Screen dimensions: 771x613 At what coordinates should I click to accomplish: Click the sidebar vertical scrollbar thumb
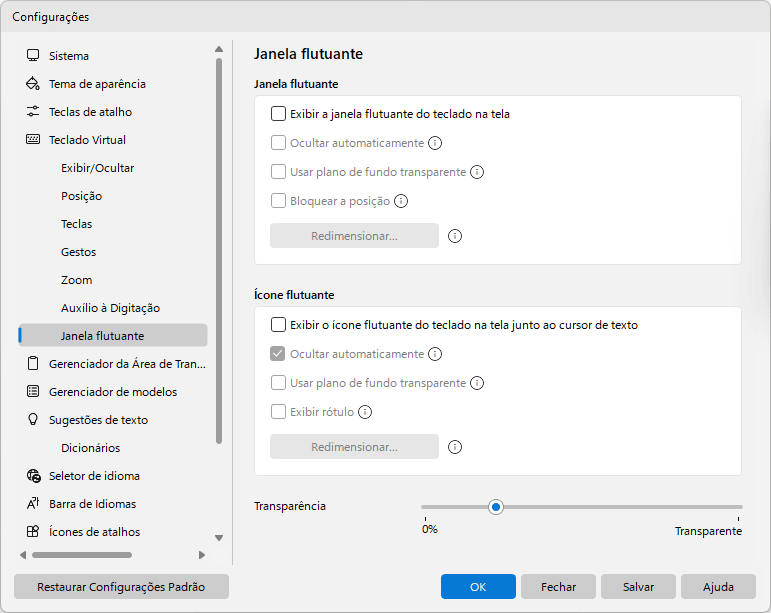pyautogui.click(x=219, y=251)
